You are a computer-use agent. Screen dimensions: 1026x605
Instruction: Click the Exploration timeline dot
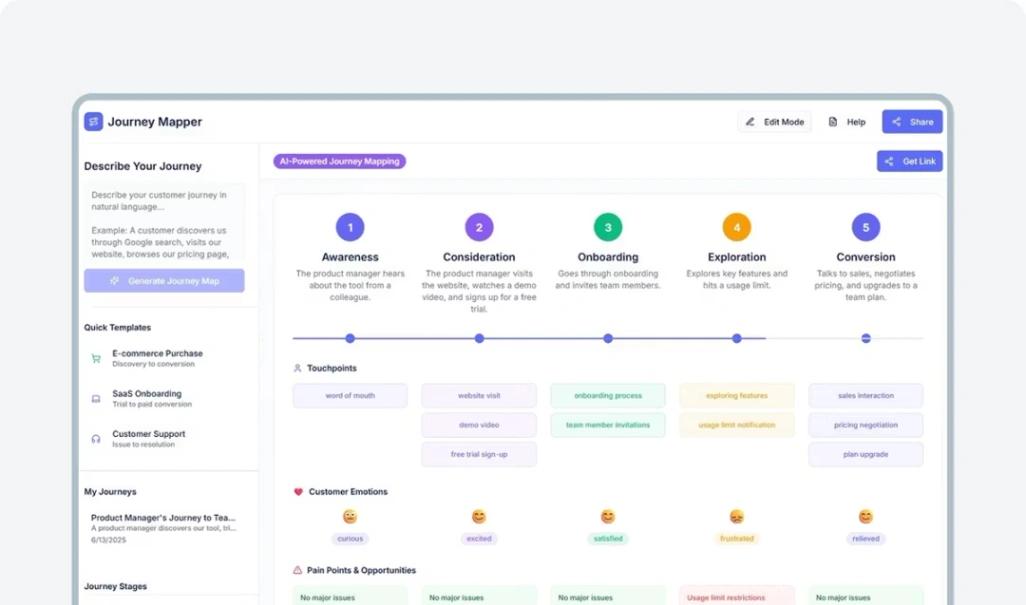[737, 338]
